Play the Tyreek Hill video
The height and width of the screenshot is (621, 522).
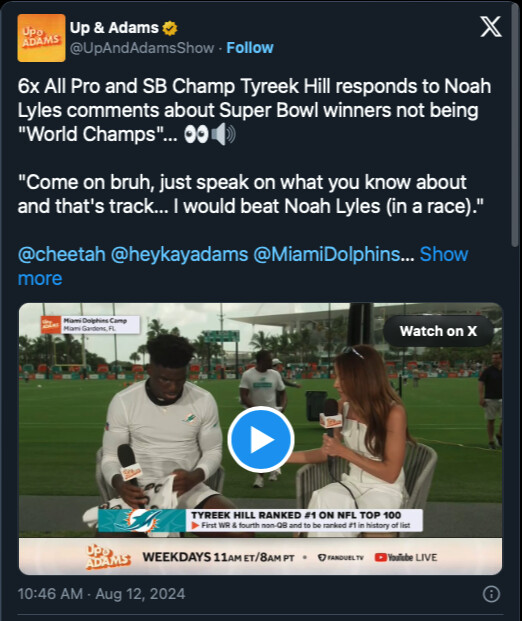coord(261,439)
